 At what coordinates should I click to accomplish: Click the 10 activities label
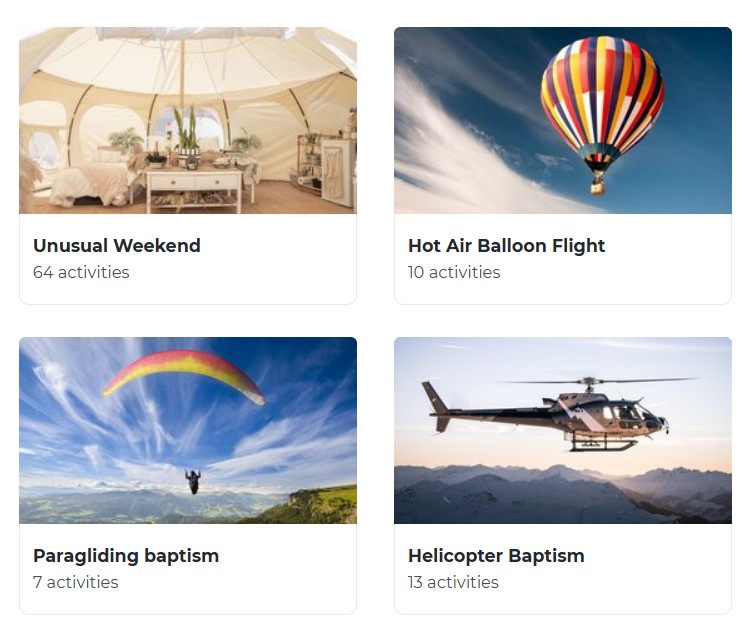[454, 273]
